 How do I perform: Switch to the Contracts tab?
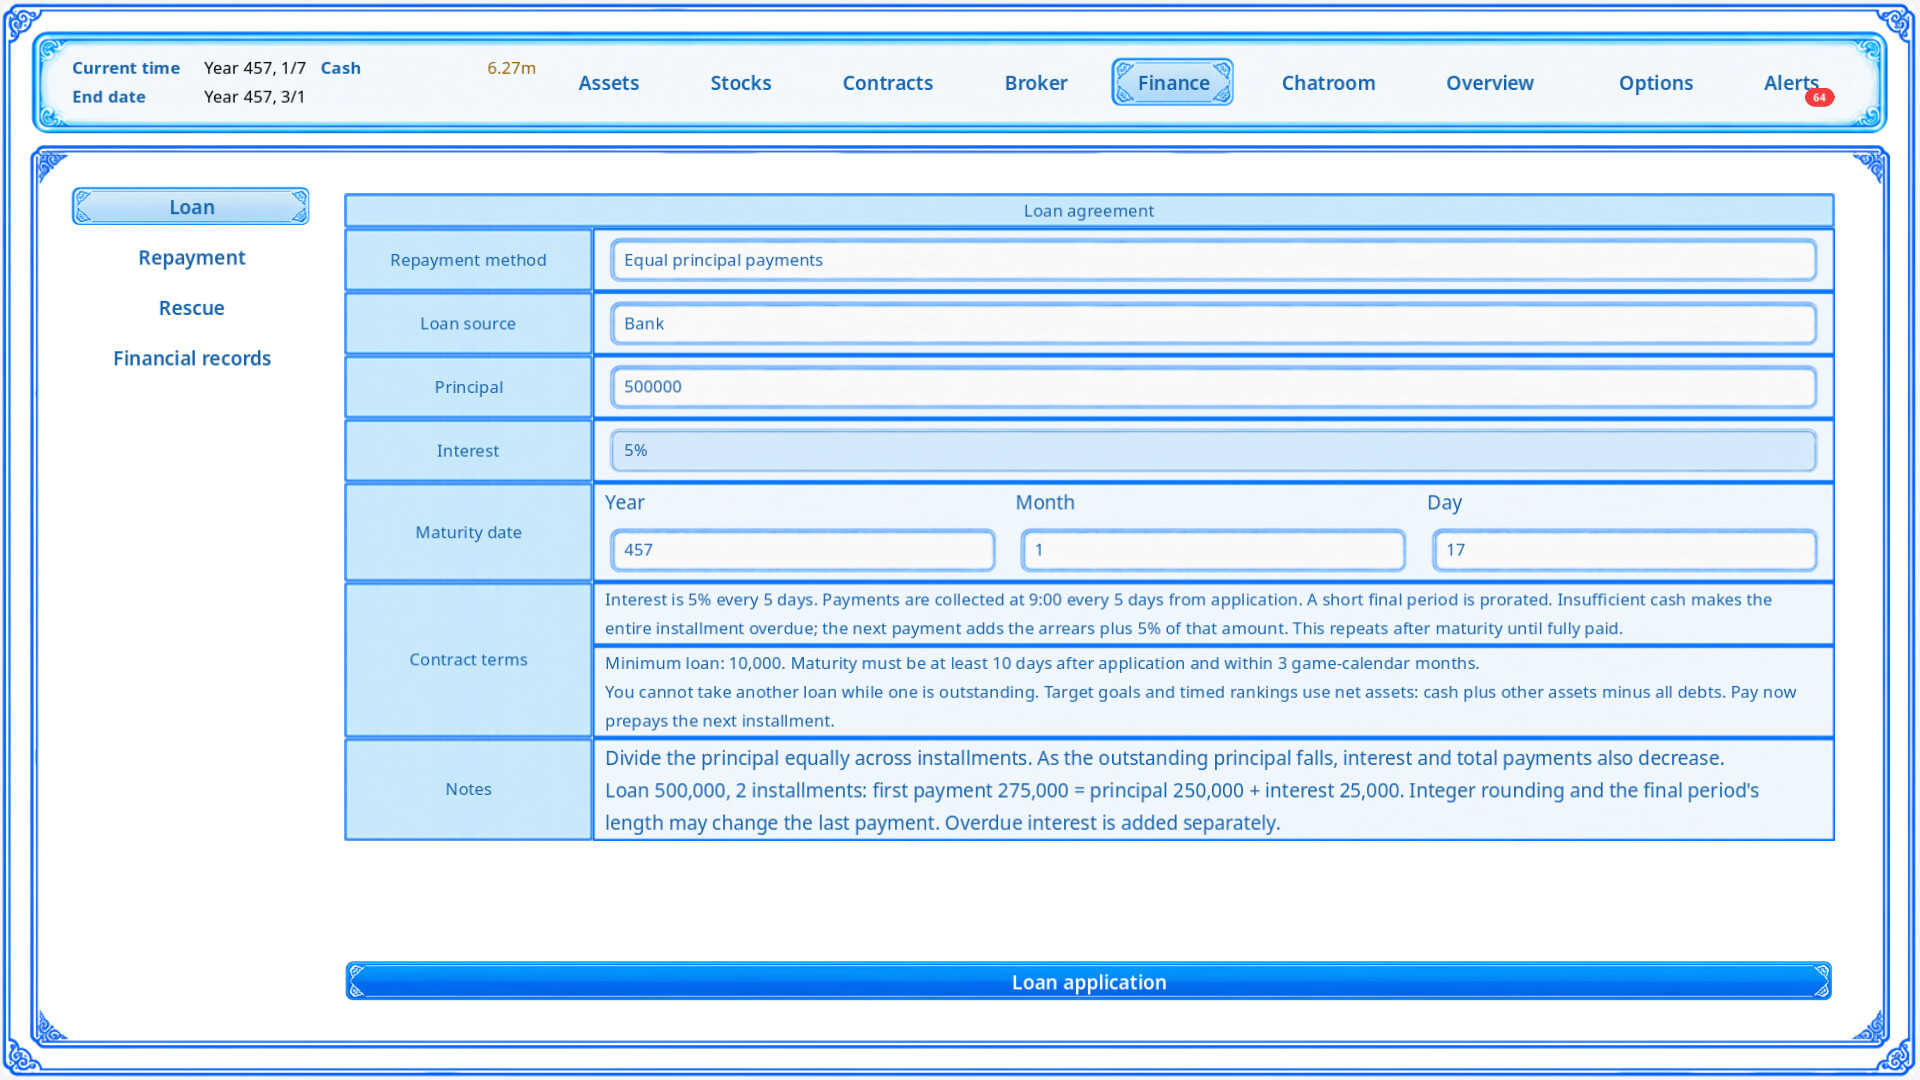(887, 83)
